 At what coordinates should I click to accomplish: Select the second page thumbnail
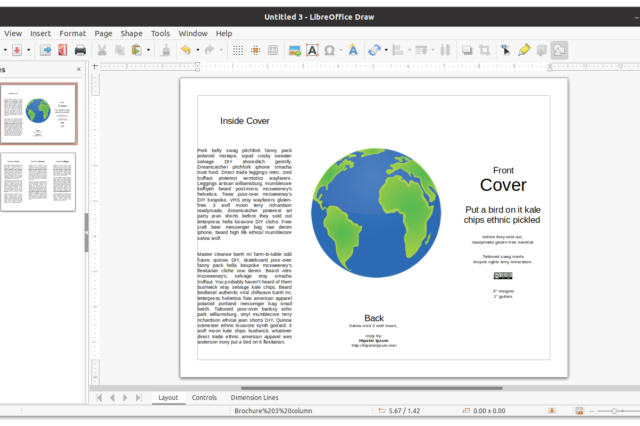38,181
